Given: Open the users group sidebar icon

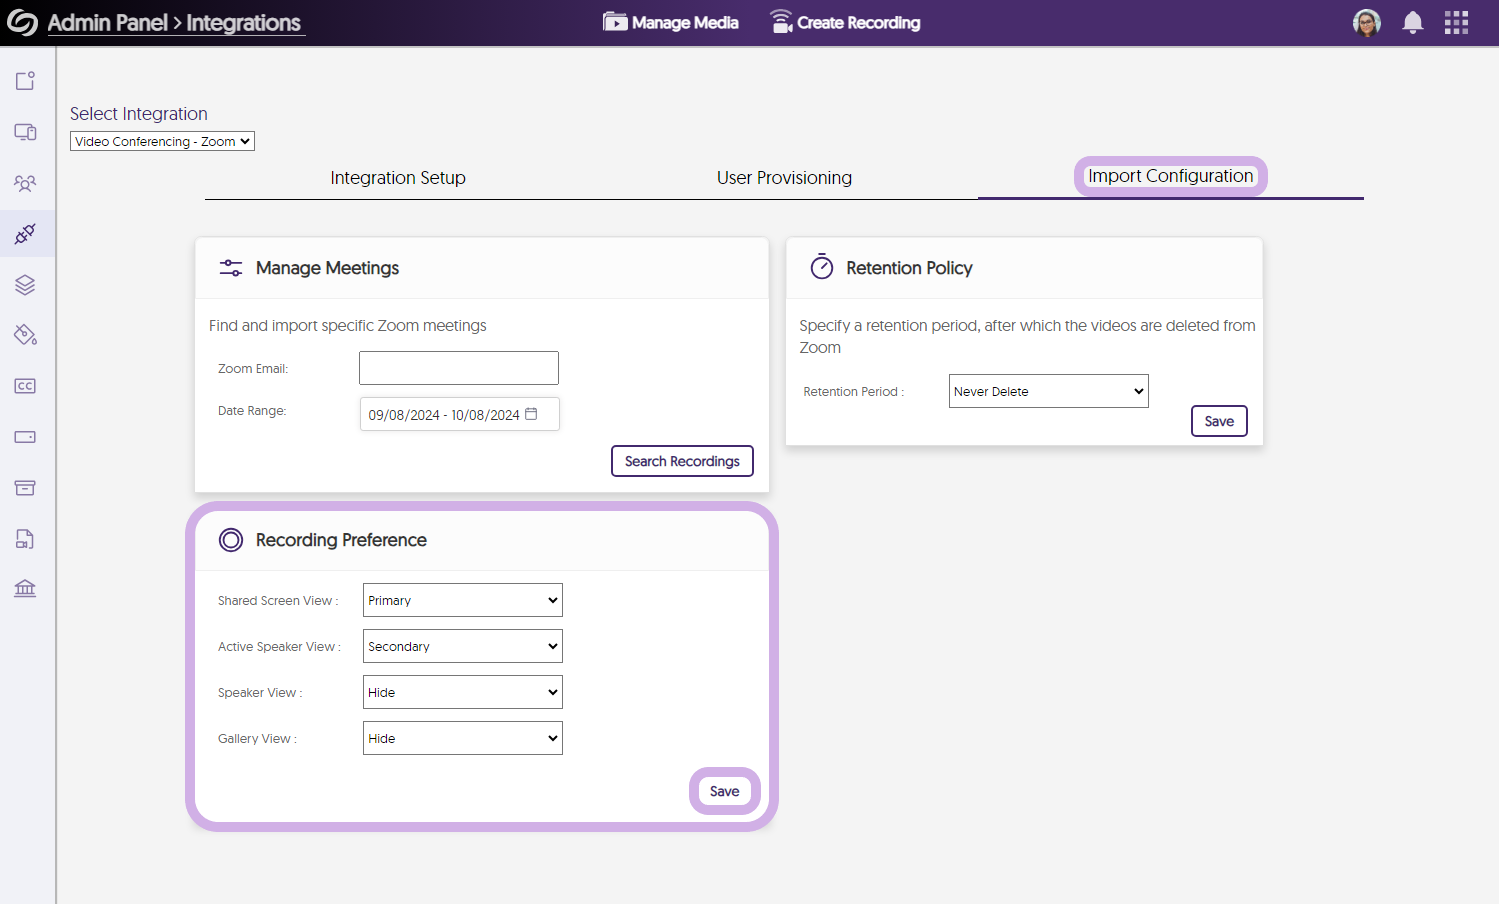Looking at the screenshot, I should click(x=25, y=183).
